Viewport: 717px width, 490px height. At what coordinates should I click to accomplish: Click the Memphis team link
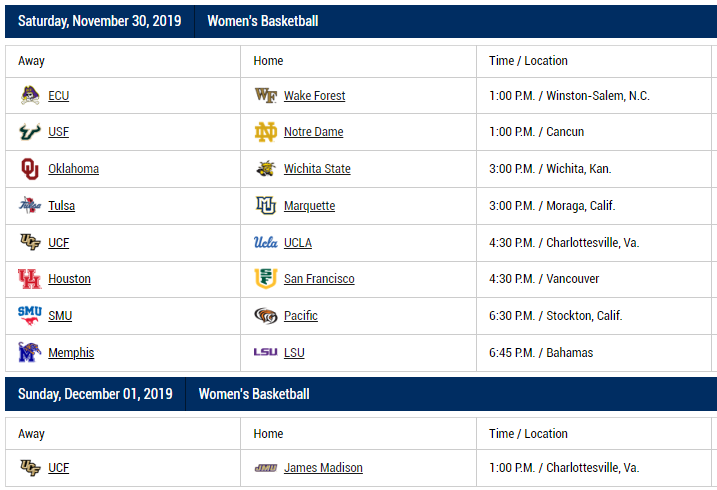coord(71,353)
